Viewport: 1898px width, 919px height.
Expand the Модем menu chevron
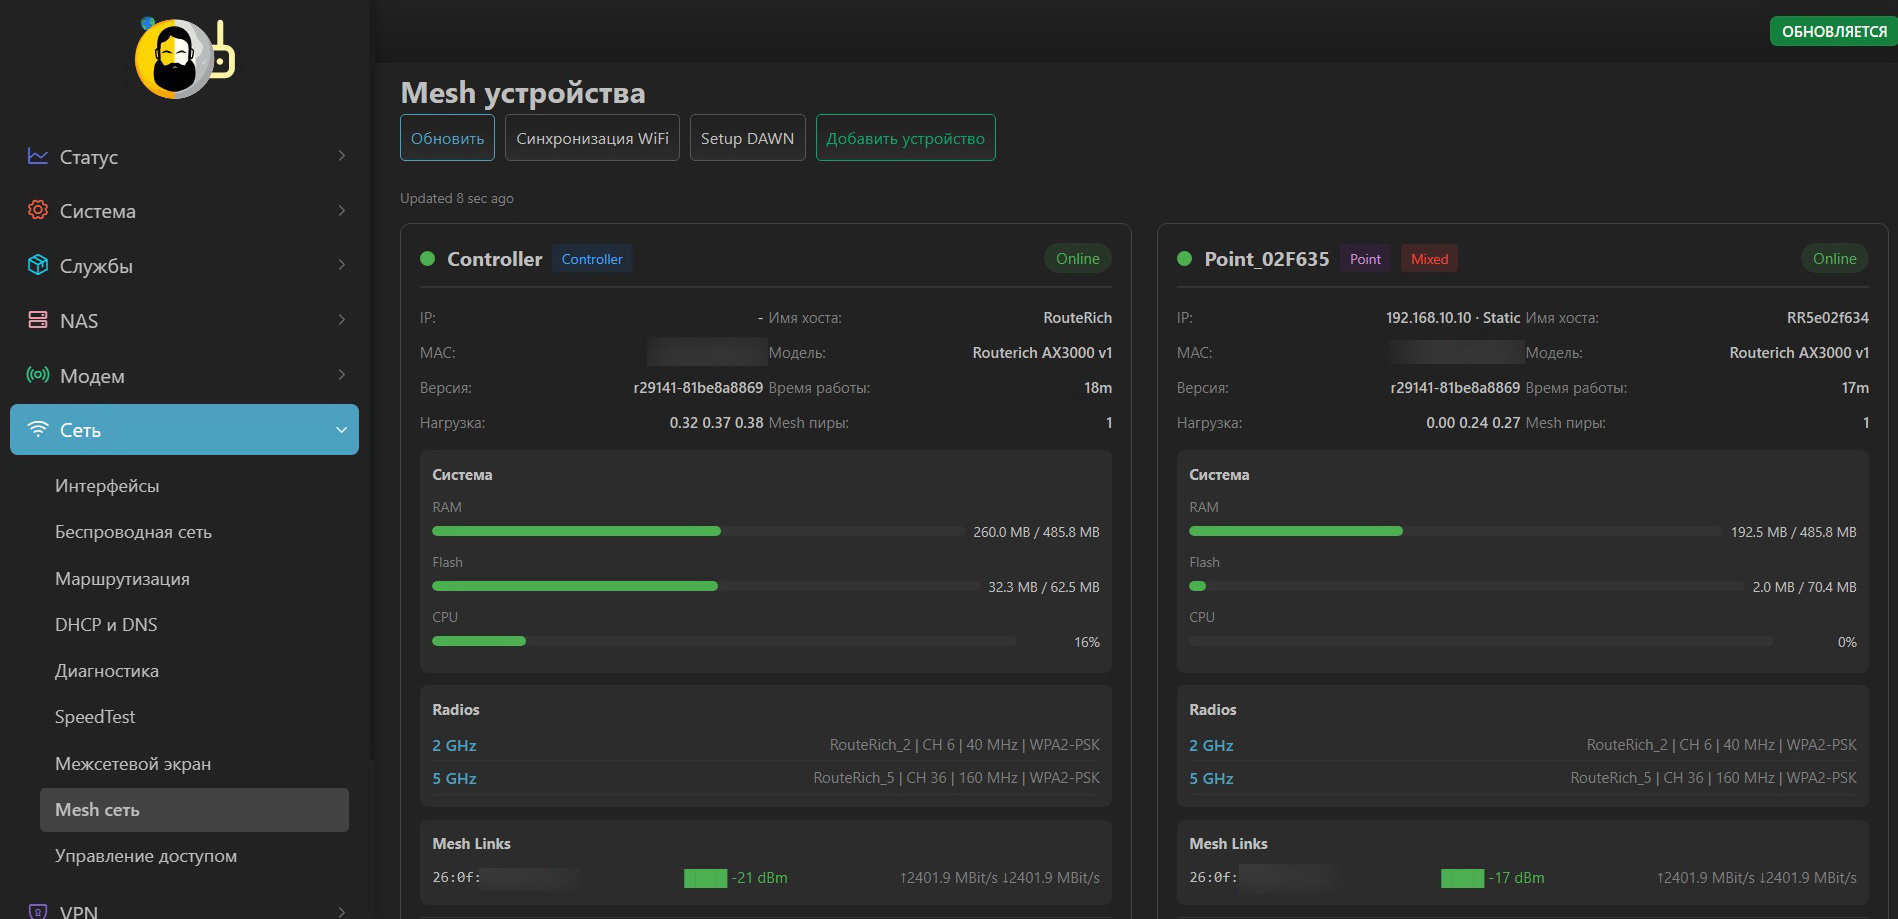[341, 375]
